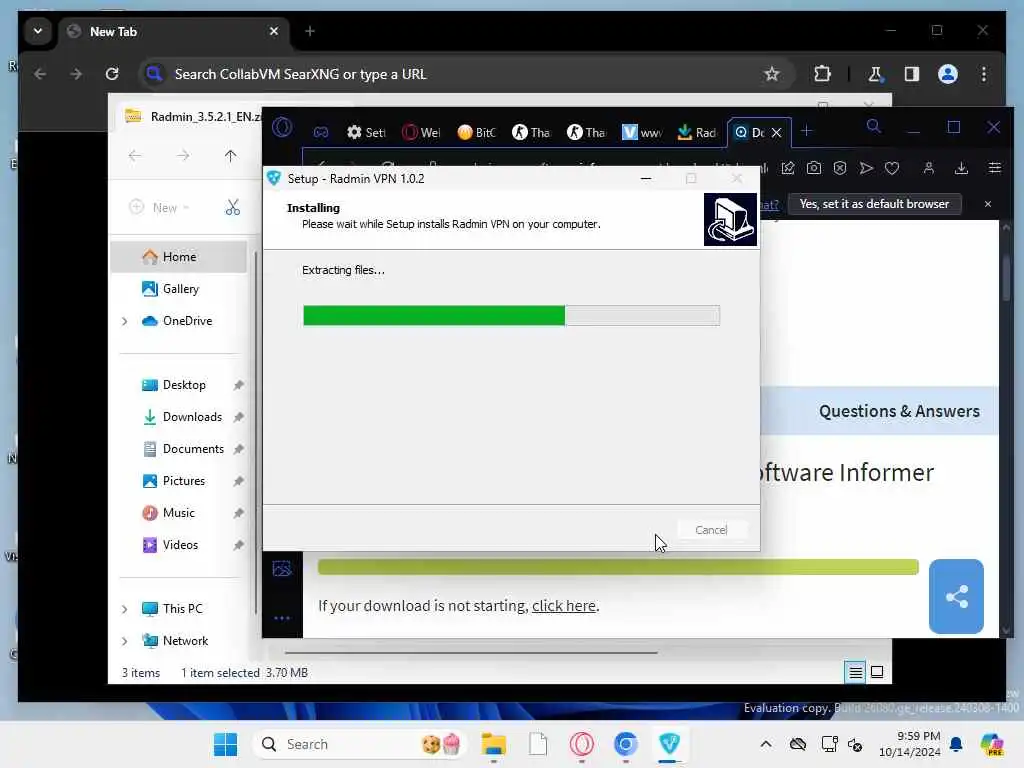Expand the Network node

(124, 641)
